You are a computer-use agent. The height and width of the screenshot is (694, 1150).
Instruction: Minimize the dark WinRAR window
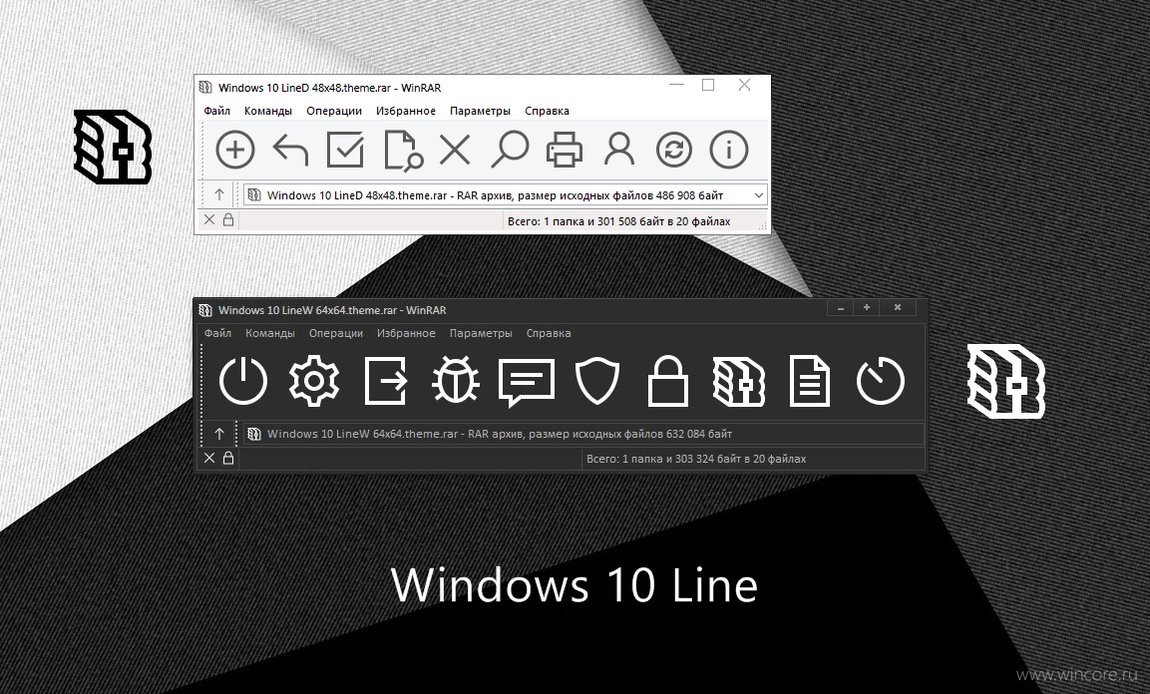point(840,308)
